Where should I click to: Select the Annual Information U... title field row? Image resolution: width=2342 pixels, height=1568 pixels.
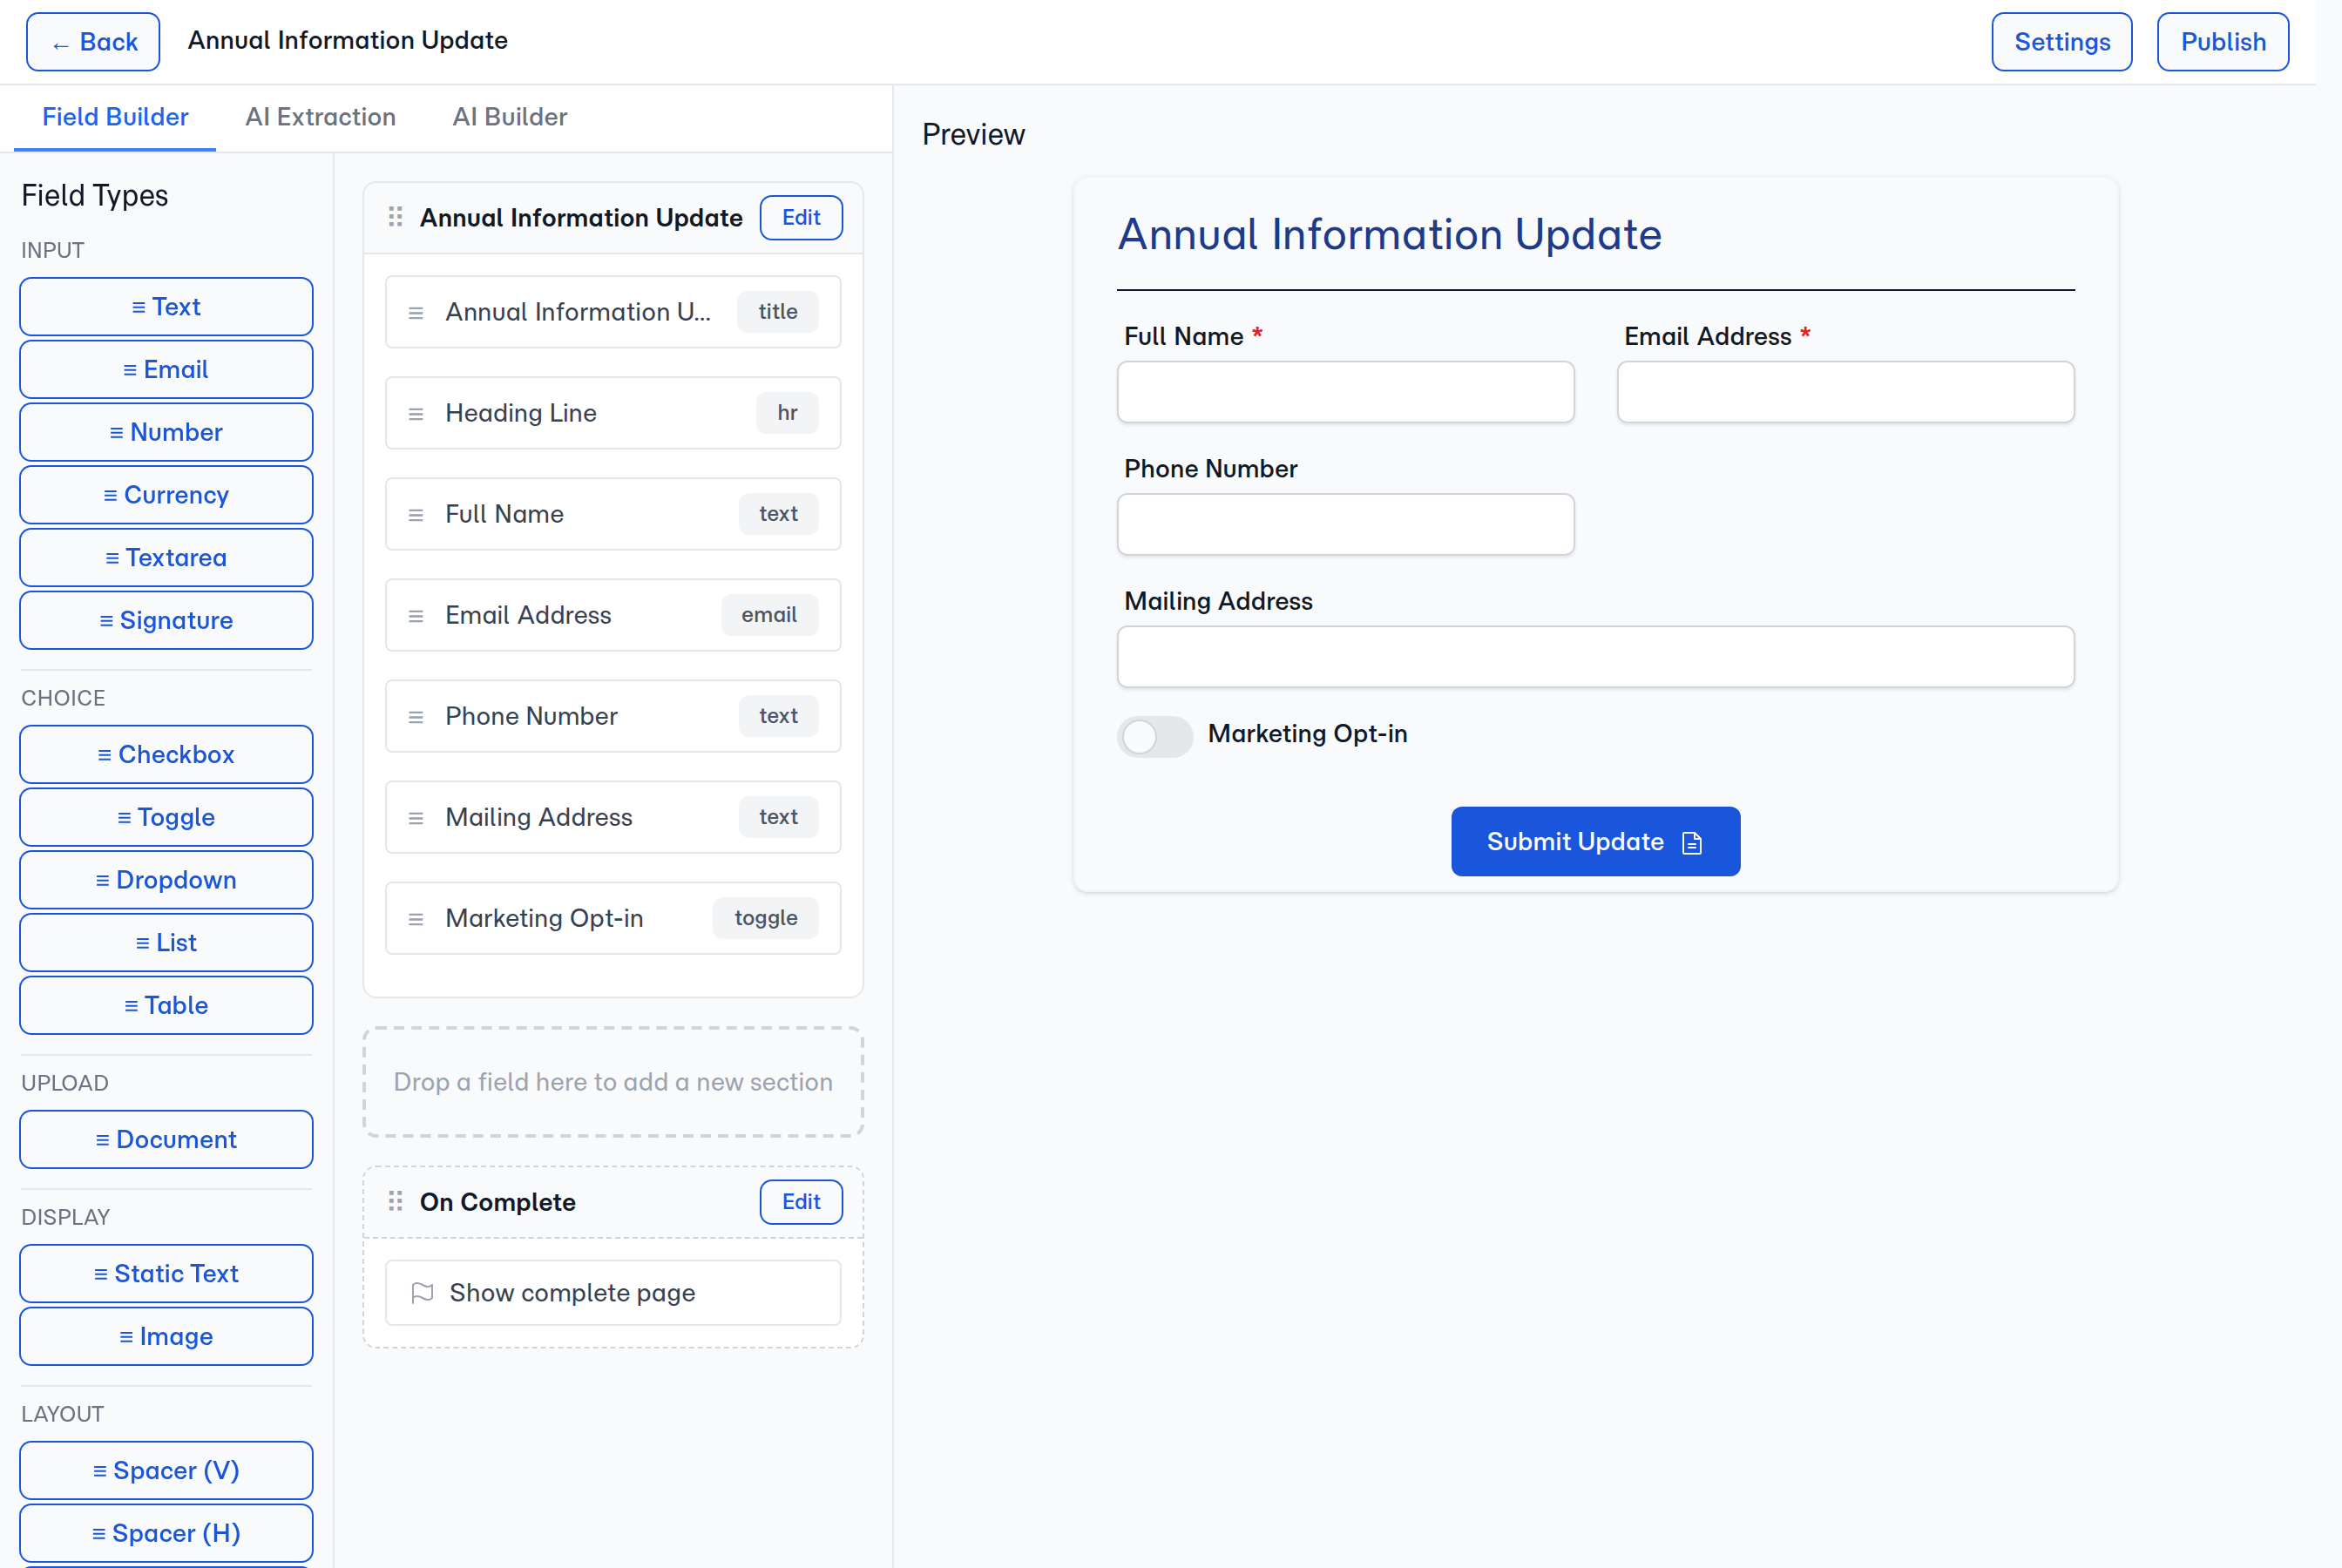coord(613,312)
